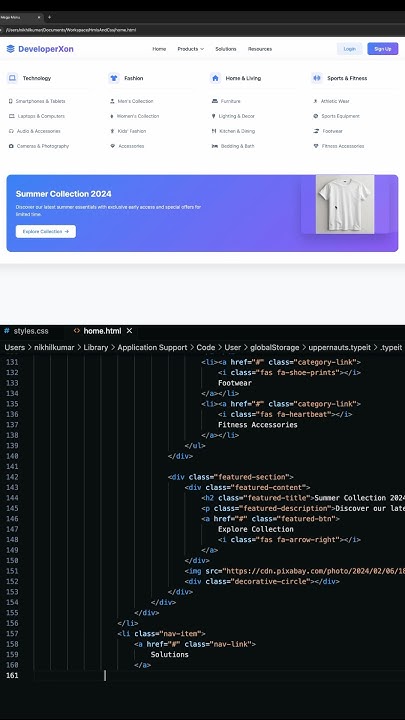
Task: Click the icon beside Laptops & Computers
Action: tap(11, 116)
